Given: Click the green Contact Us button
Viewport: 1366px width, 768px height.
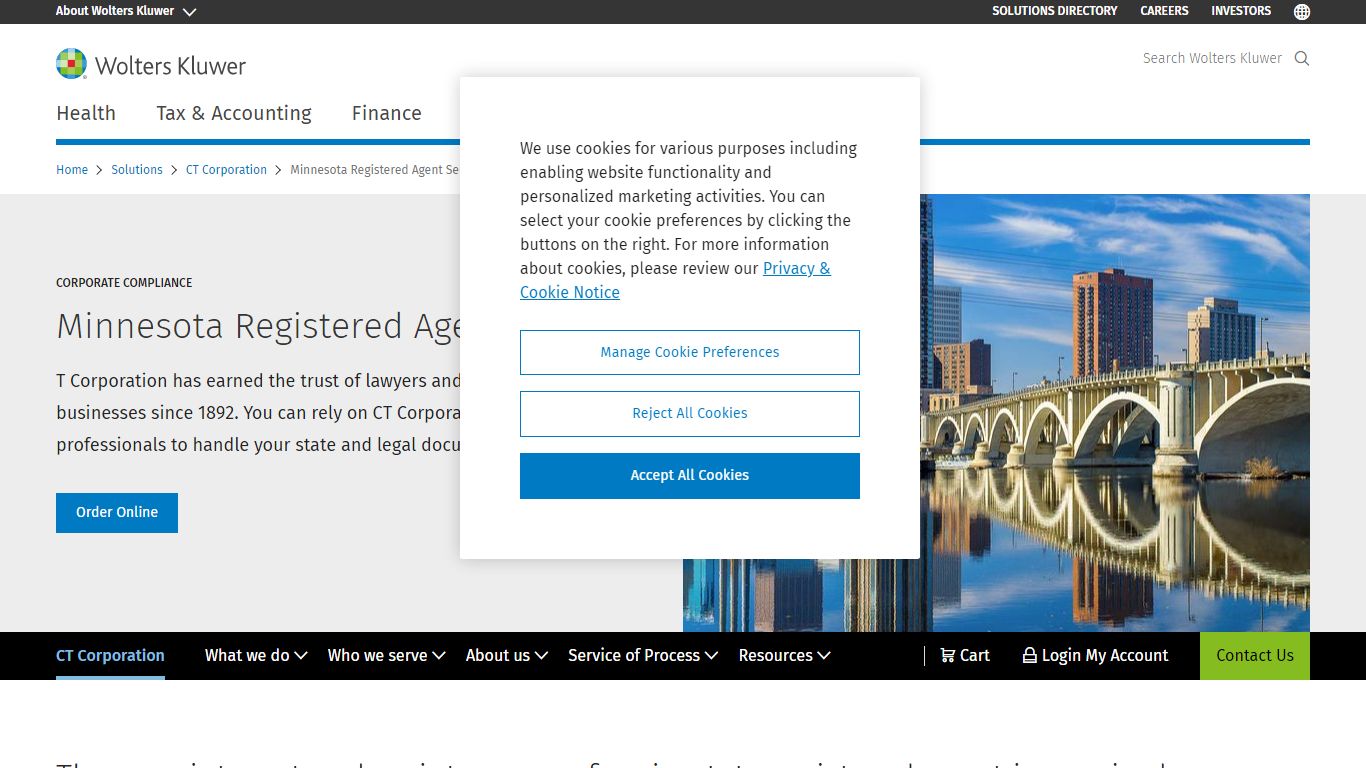Looking at the screenshot, I should [1254, 656].
